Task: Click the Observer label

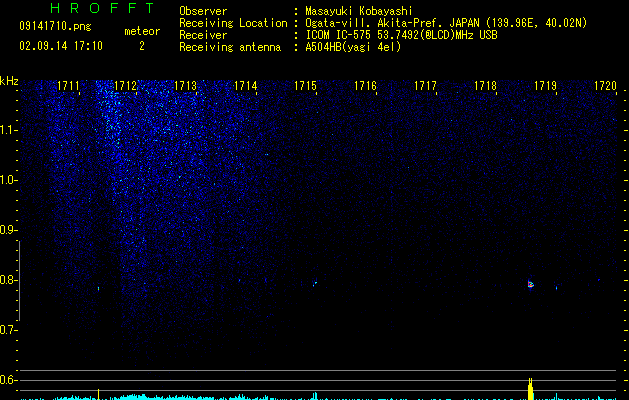Action: point(203,11)
